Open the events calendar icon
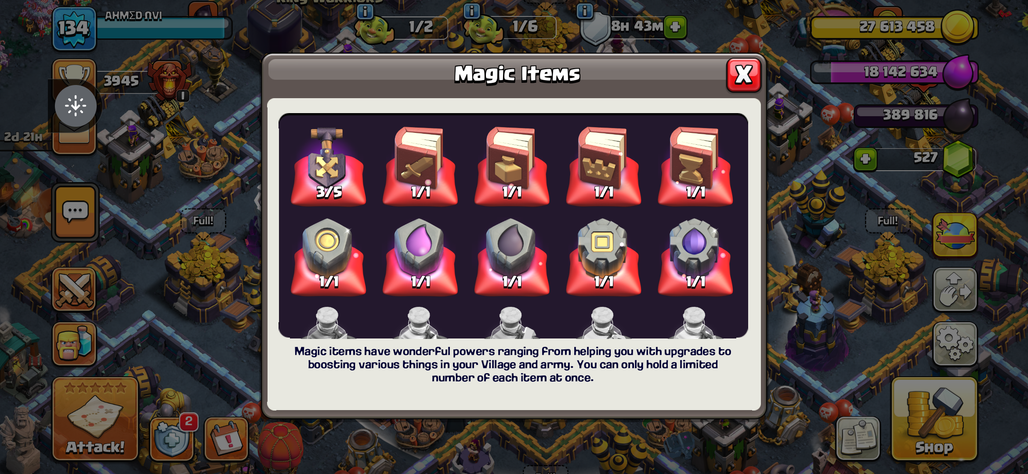Screen dimensions: 1028x474 [x=226, y=438]
